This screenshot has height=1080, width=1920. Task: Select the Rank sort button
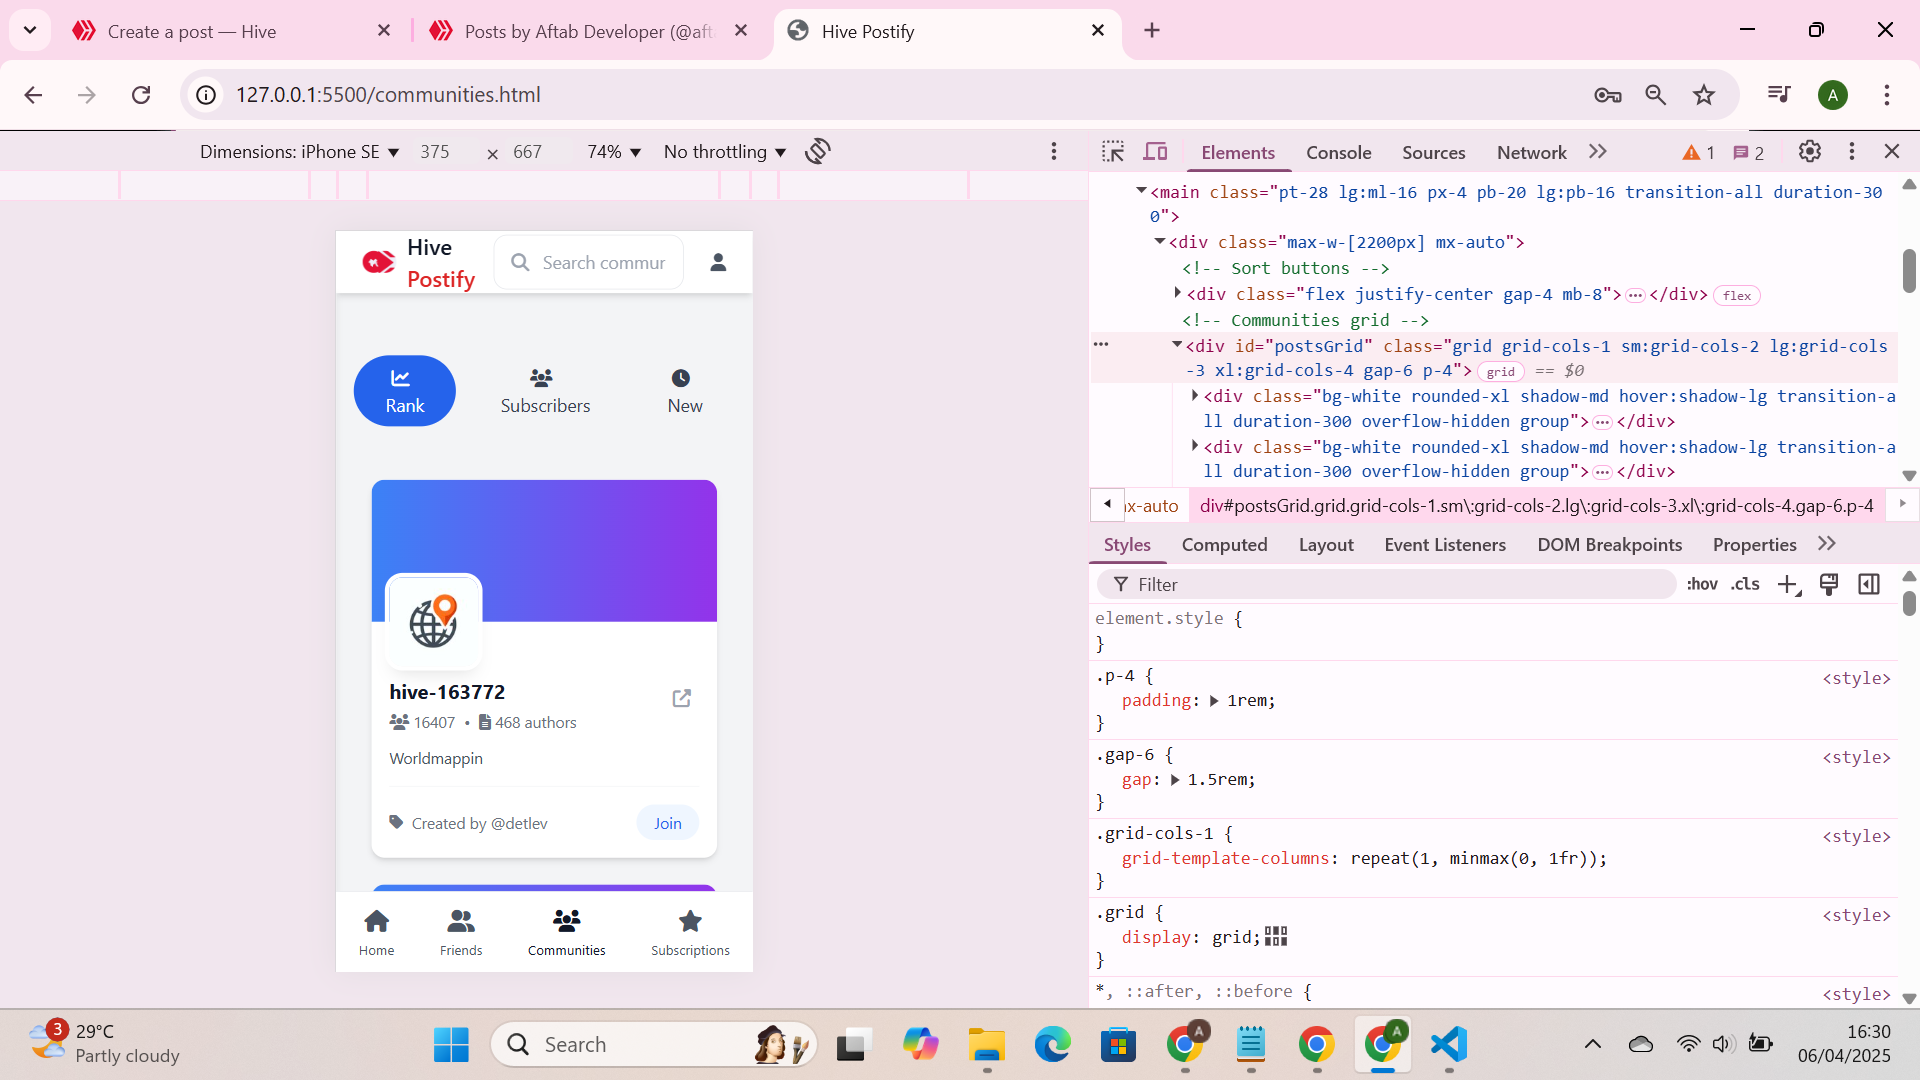tap(405, 391)
